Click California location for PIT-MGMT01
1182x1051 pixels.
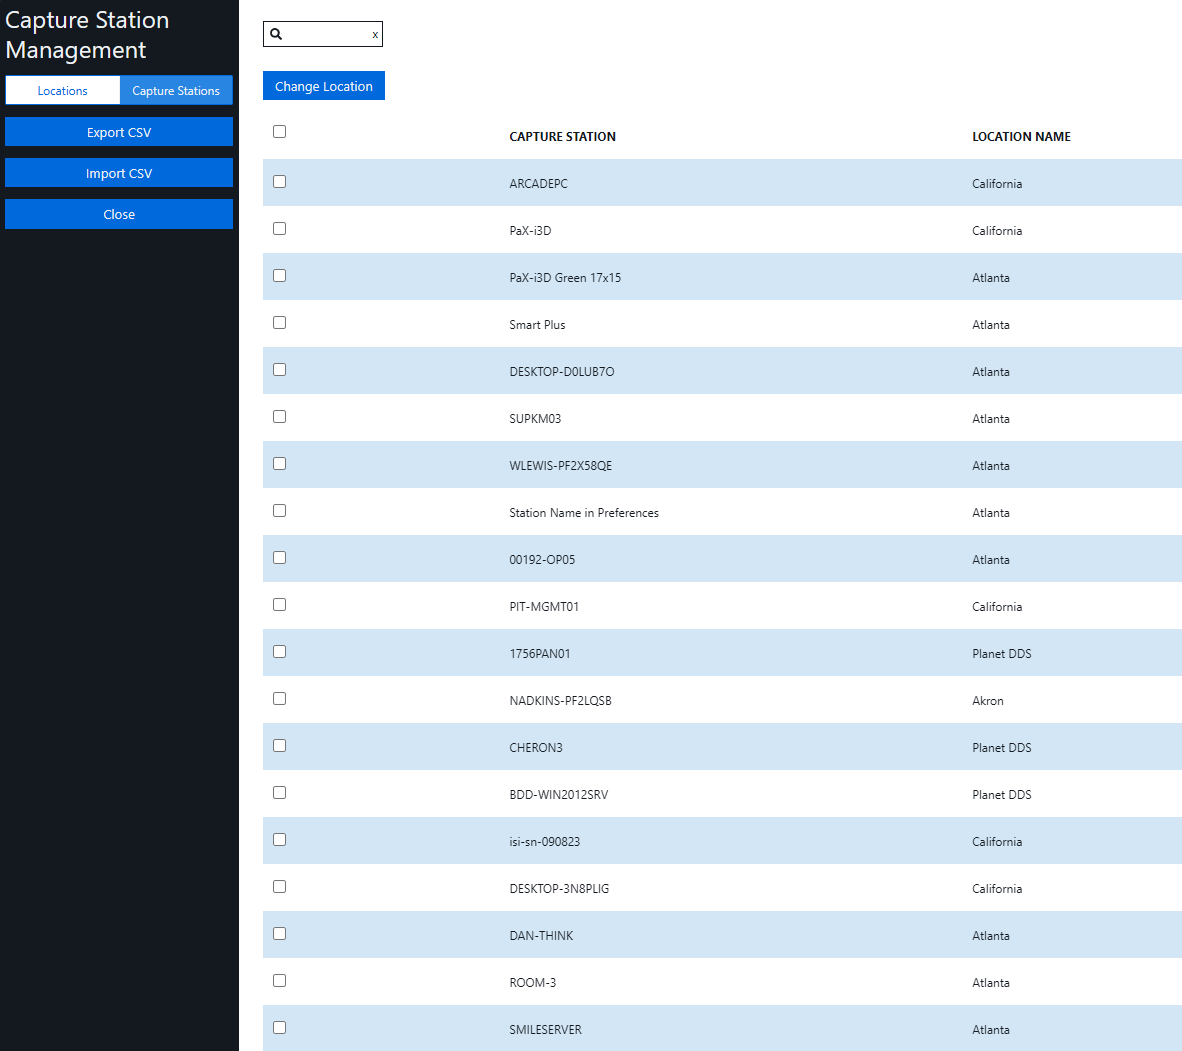pyautogui.click(x=997, y=607)
